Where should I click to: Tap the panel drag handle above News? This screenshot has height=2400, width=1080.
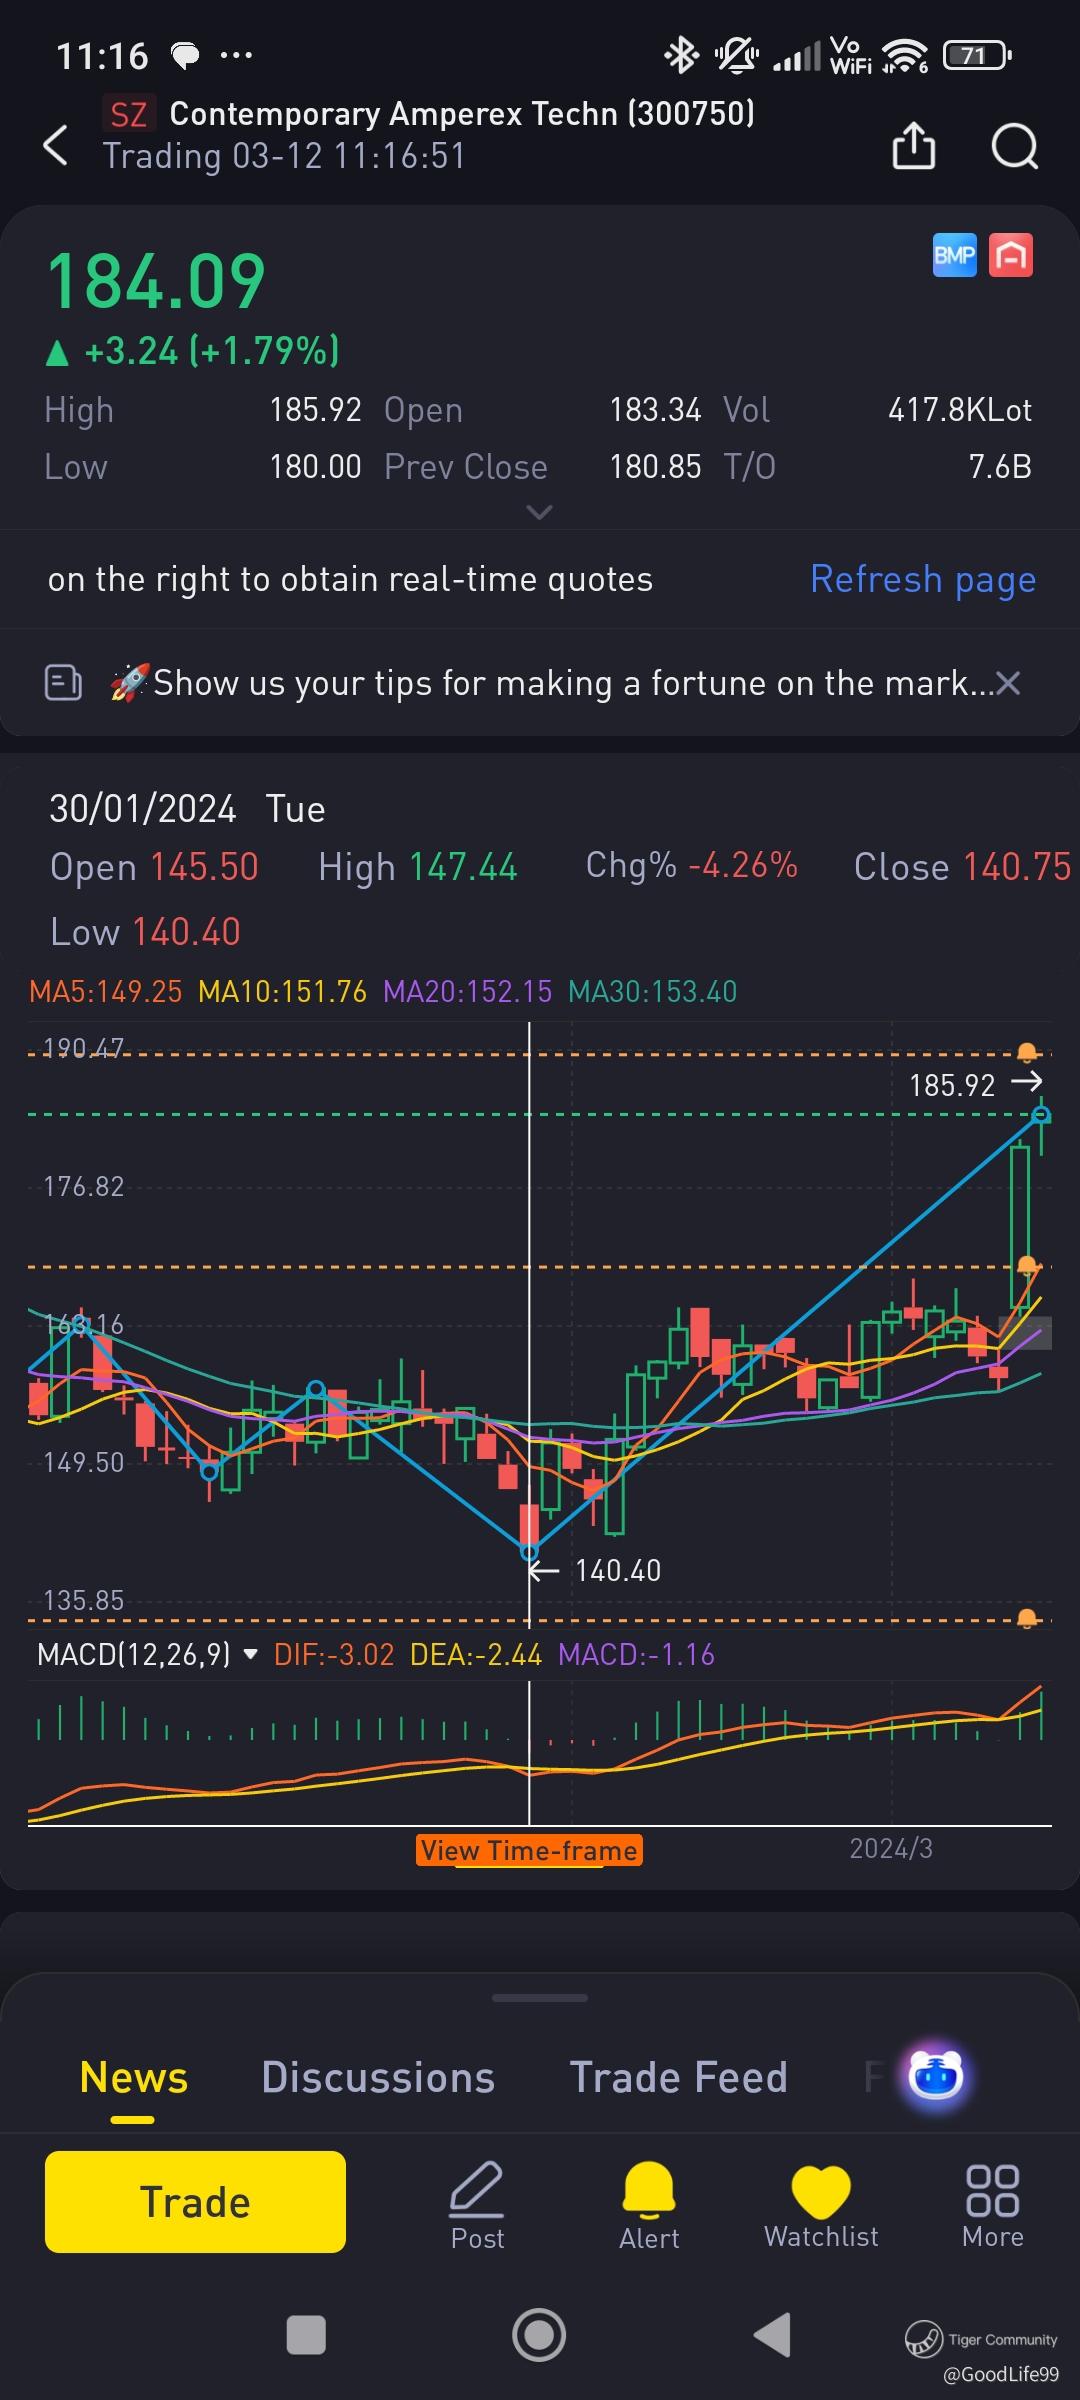(540, 1997)
